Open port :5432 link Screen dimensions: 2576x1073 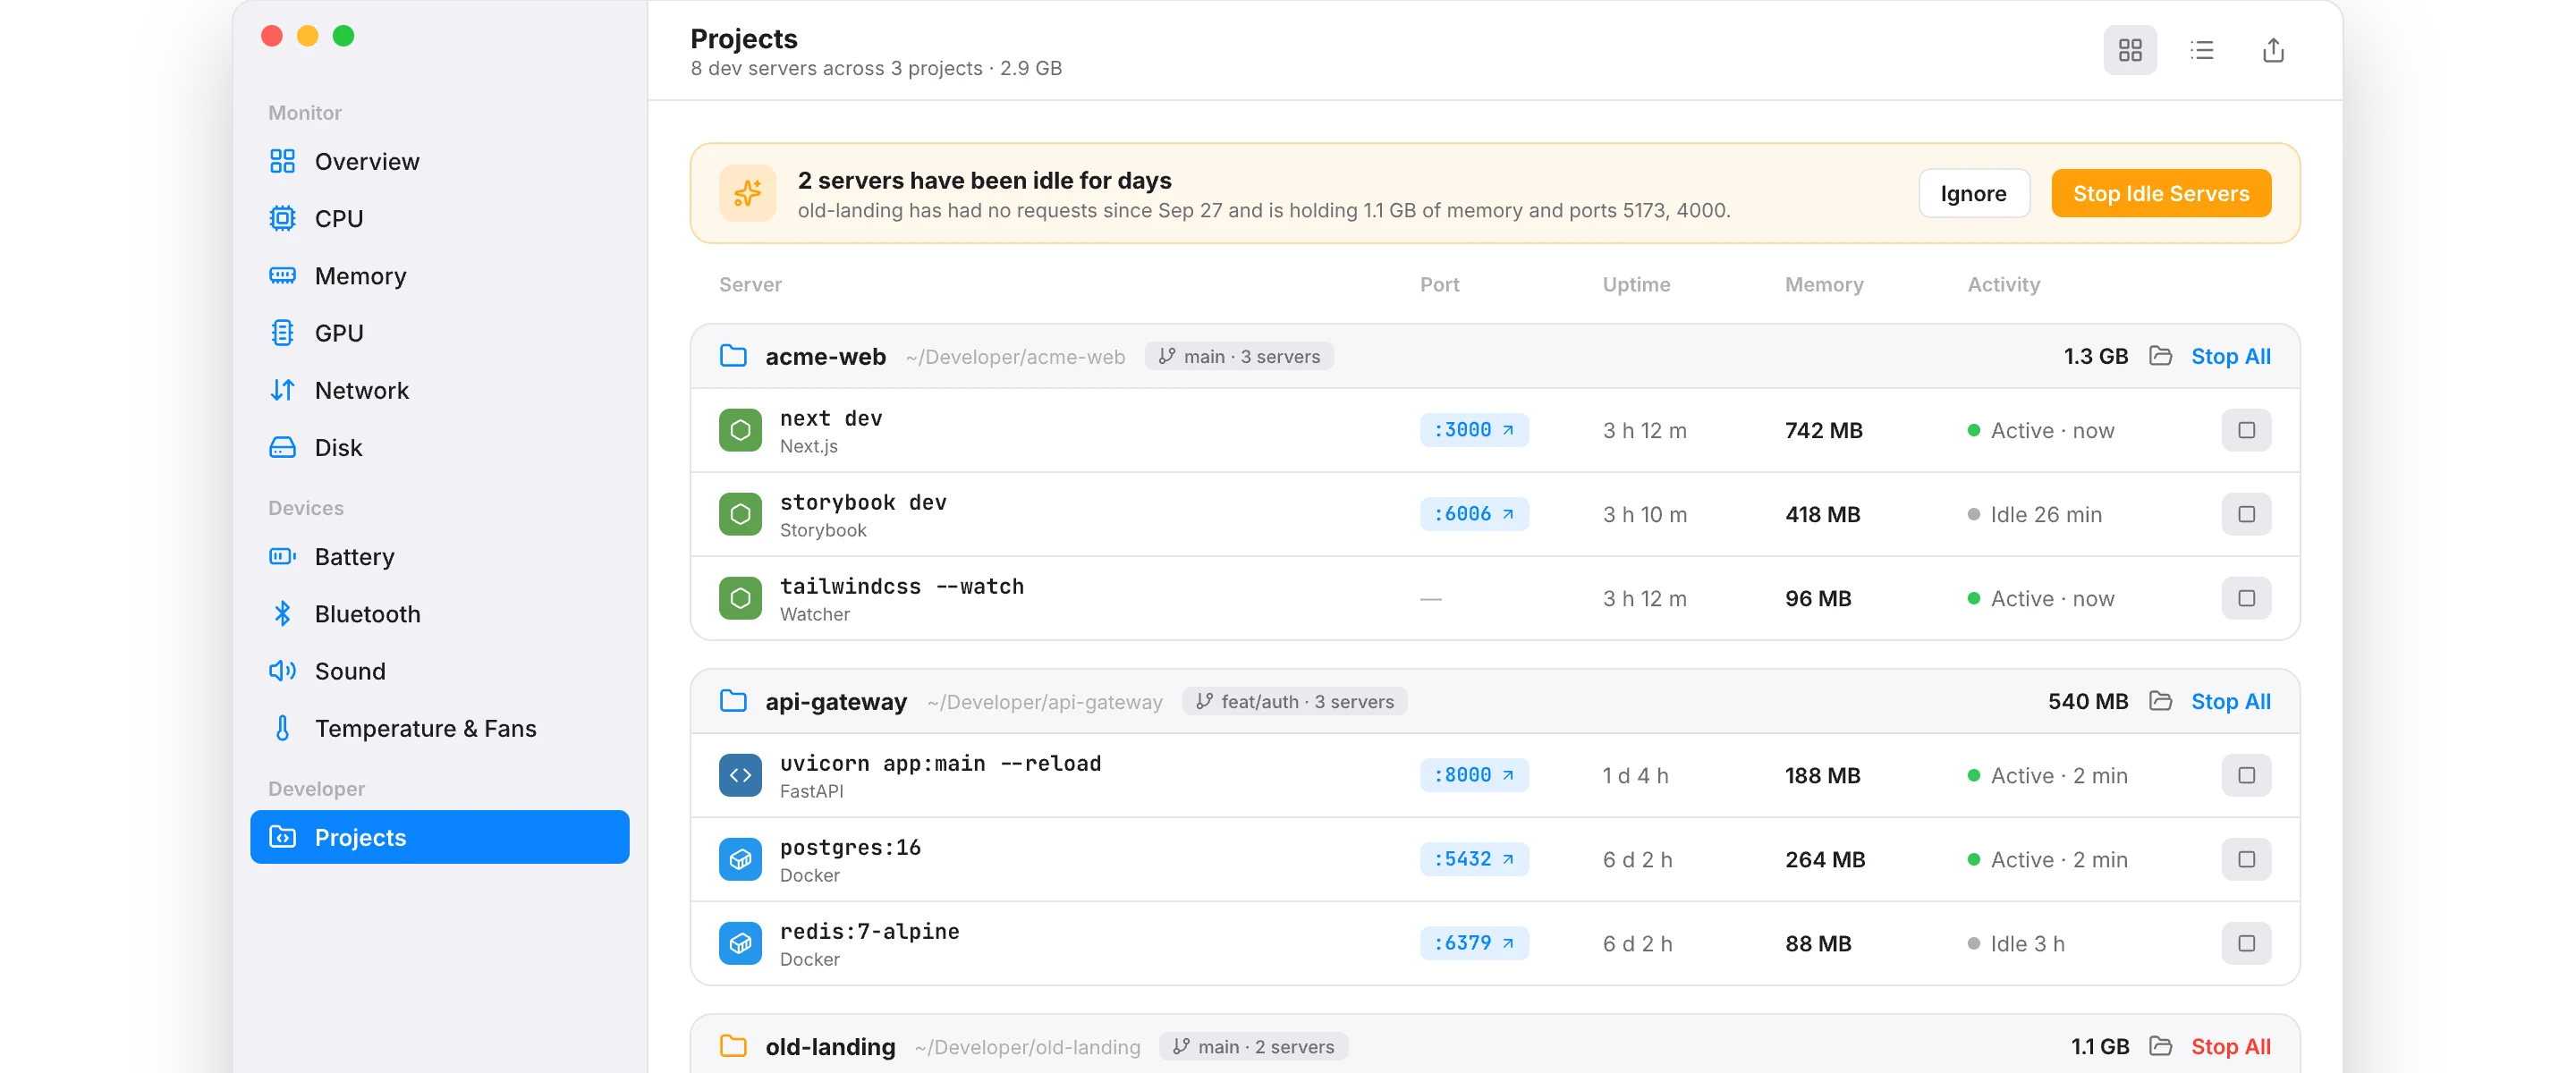pyautogui.click(x=1473, y=859)
